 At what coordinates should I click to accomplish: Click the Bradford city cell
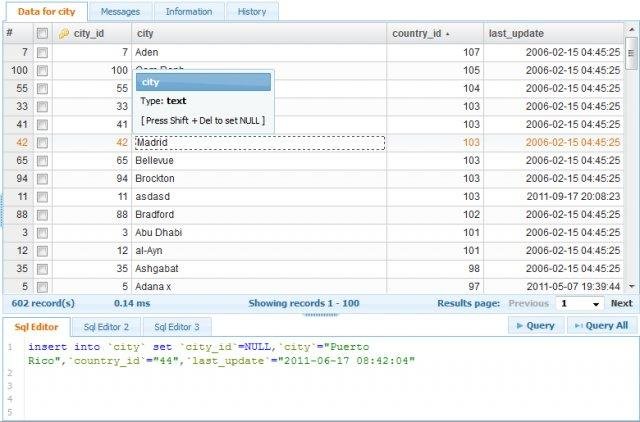(x=259, y=215)
